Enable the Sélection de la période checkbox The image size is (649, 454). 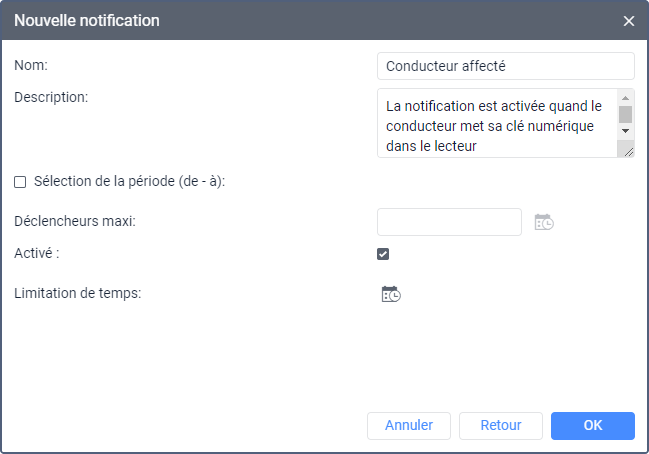click(20, 182)
